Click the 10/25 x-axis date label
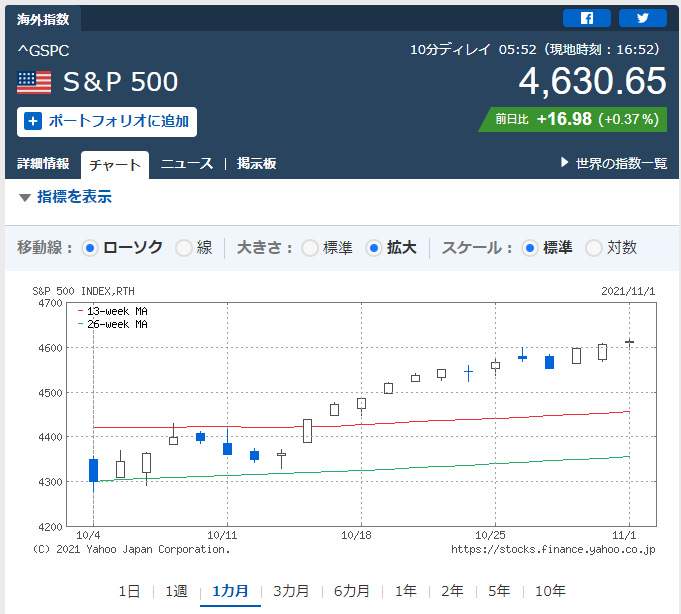This screenshot has height=614, width=681. click(490, 535)
